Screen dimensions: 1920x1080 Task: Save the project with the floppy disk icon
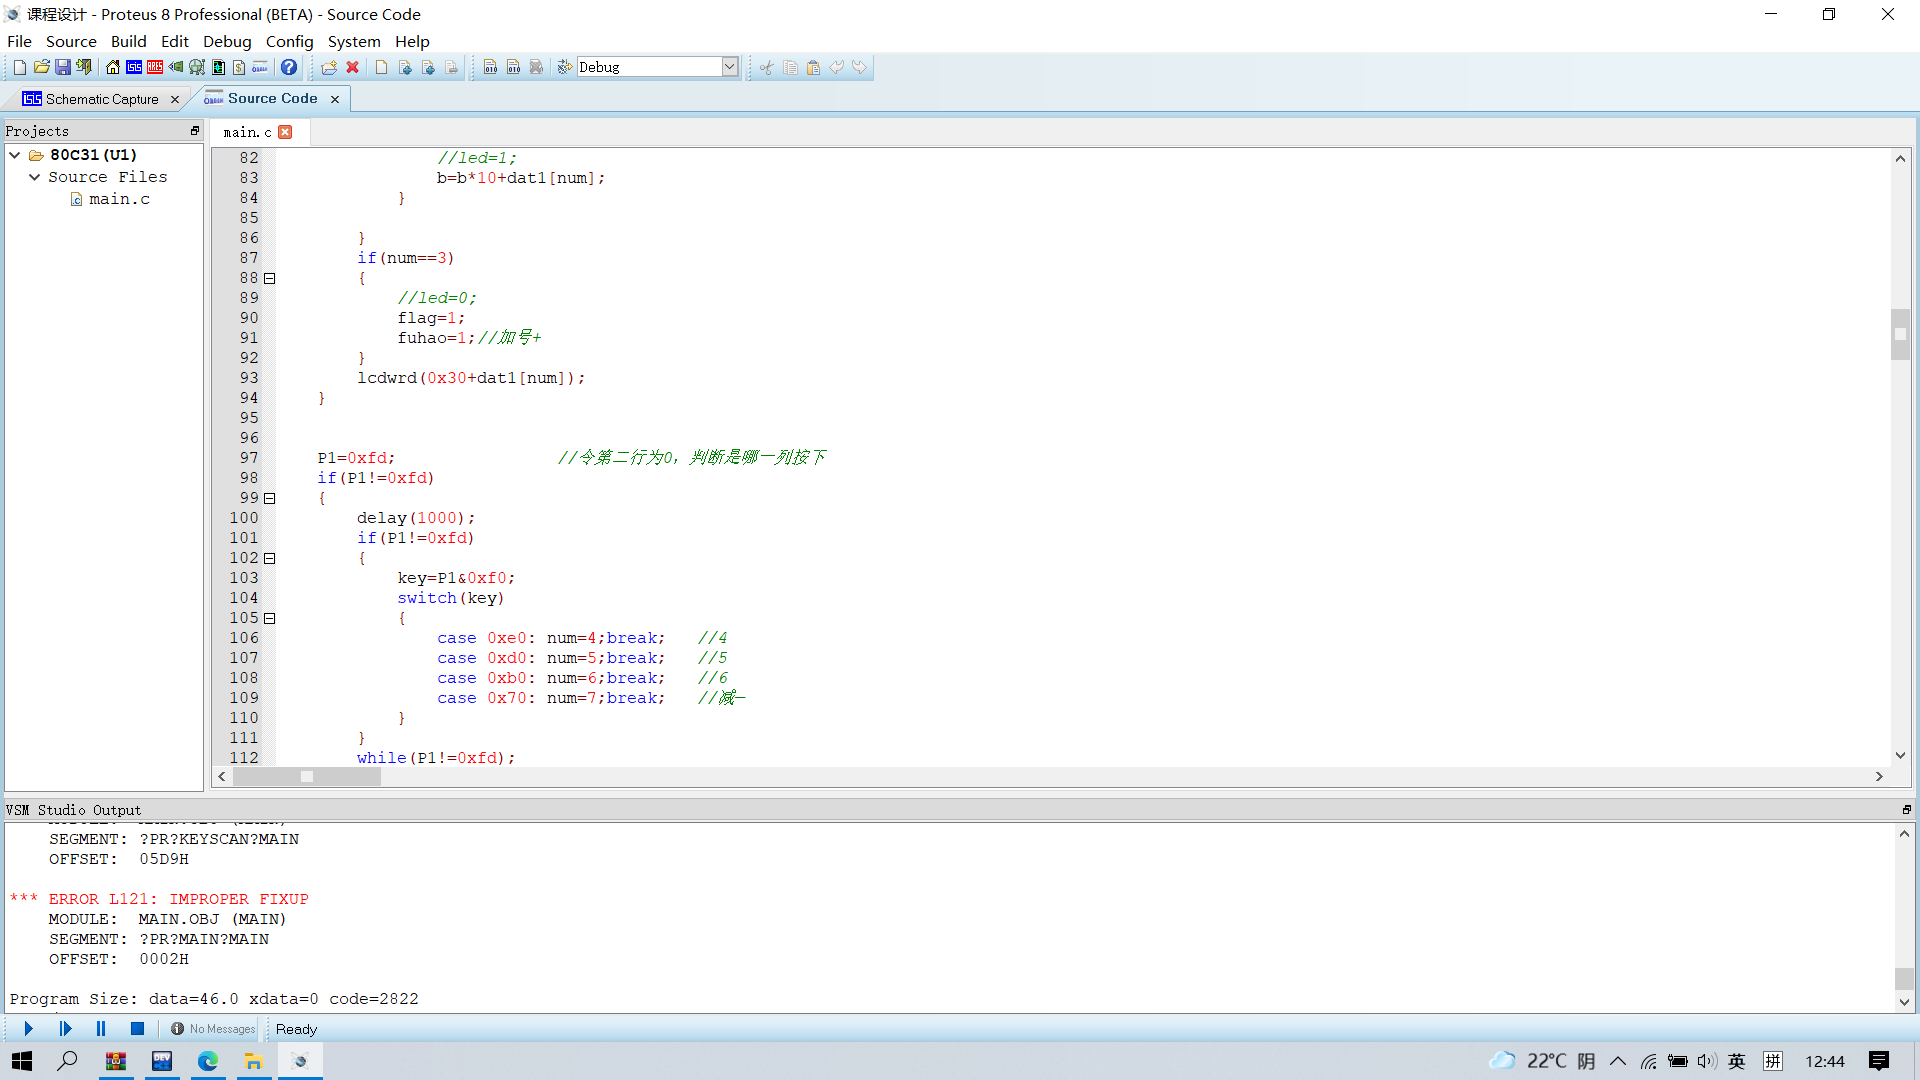pos(63,67)
